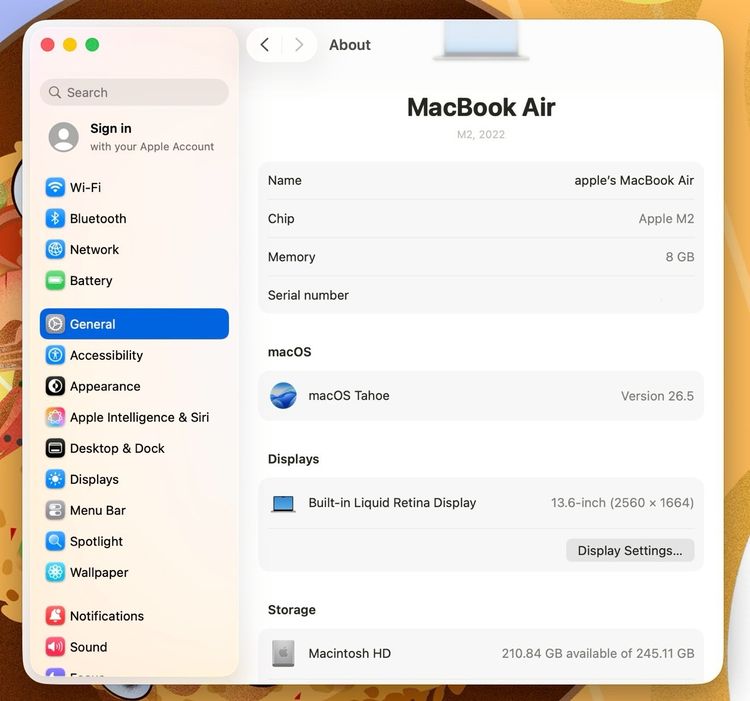Click 'M2, 2022' subtitle
750x701 pixels.
pos(481,135)
